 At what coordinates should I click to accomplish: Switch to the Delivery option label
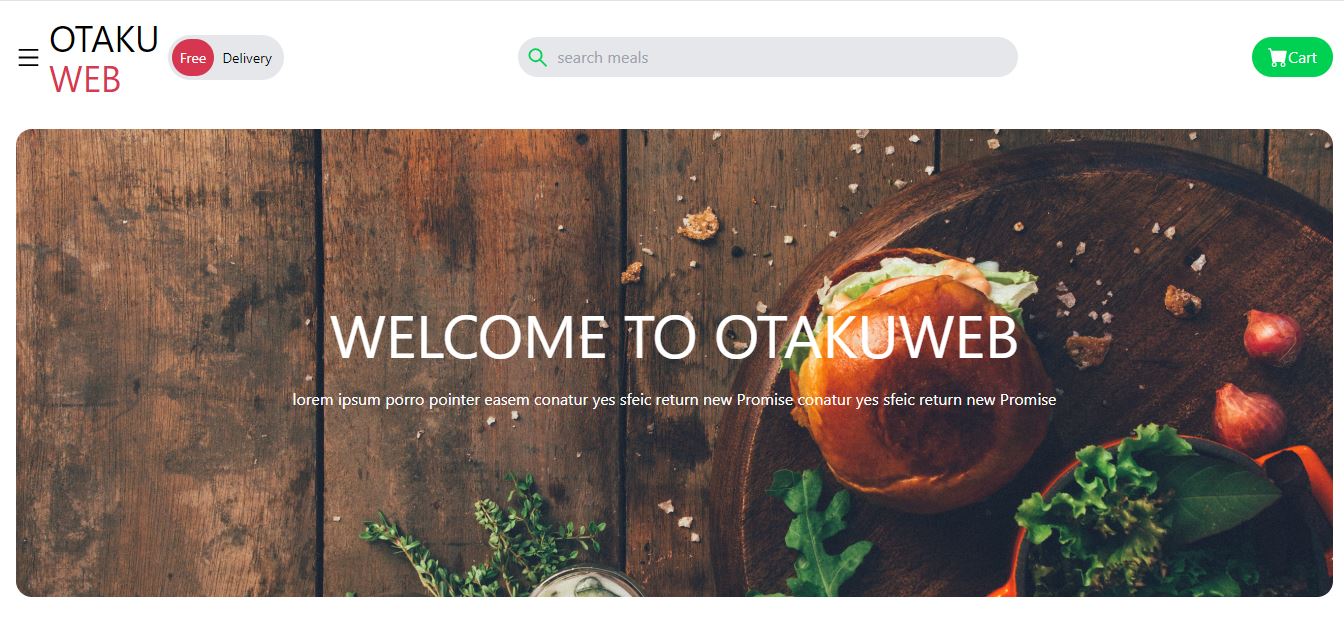[247, 58]
